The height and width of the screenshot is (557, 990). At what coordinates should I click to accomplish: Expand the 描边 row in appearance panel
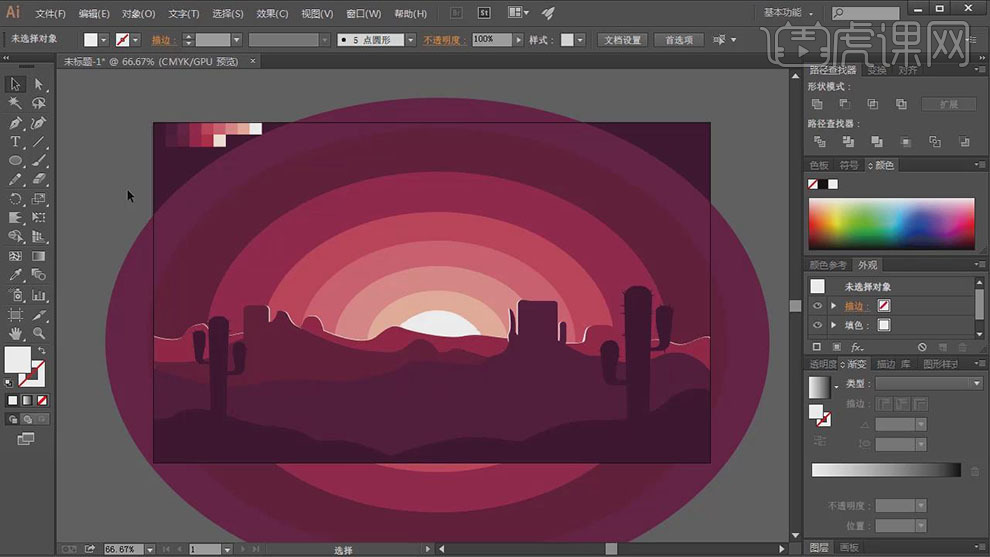[834, 306]
